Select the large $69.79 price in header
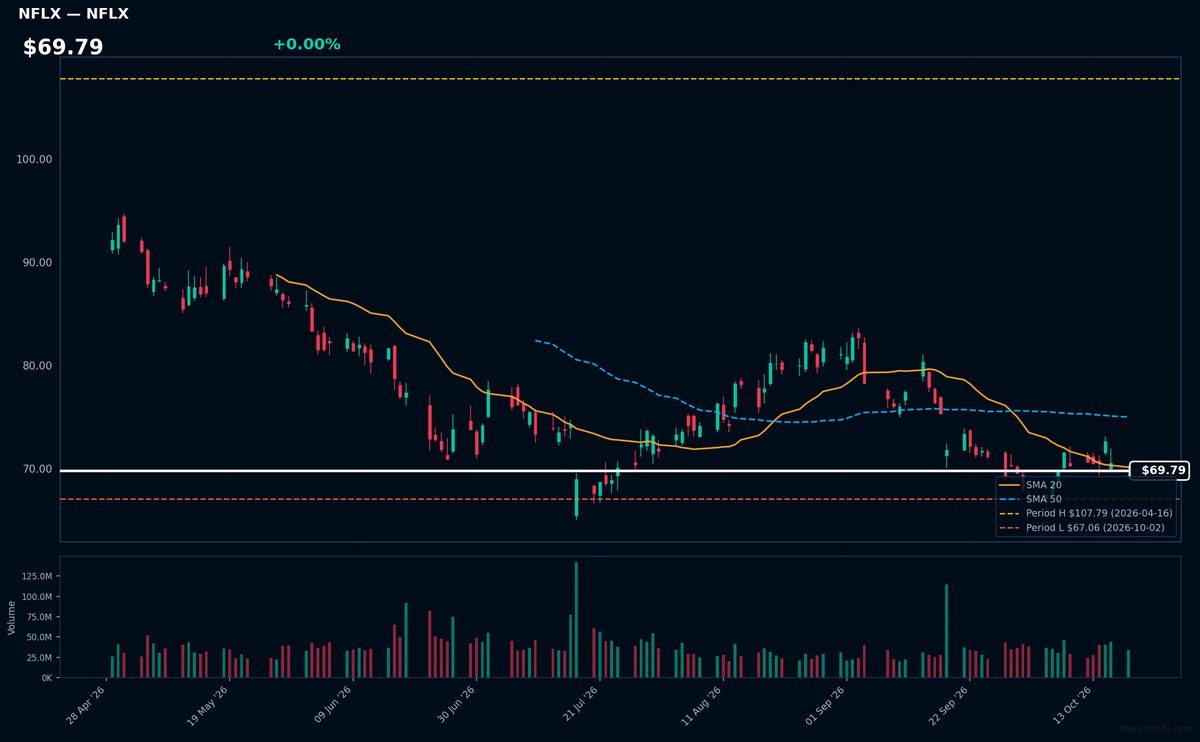The image size is (1200, 742). (63, 47)
